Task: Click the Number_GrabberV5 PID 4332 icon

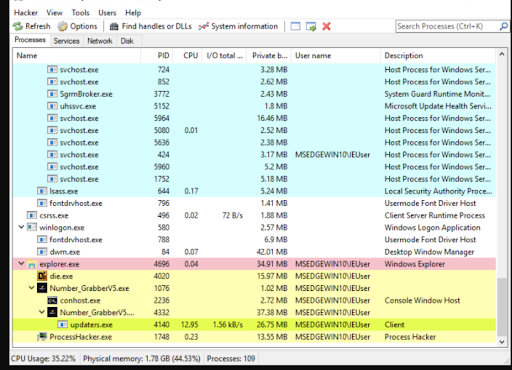Action: tap(52, 312)
